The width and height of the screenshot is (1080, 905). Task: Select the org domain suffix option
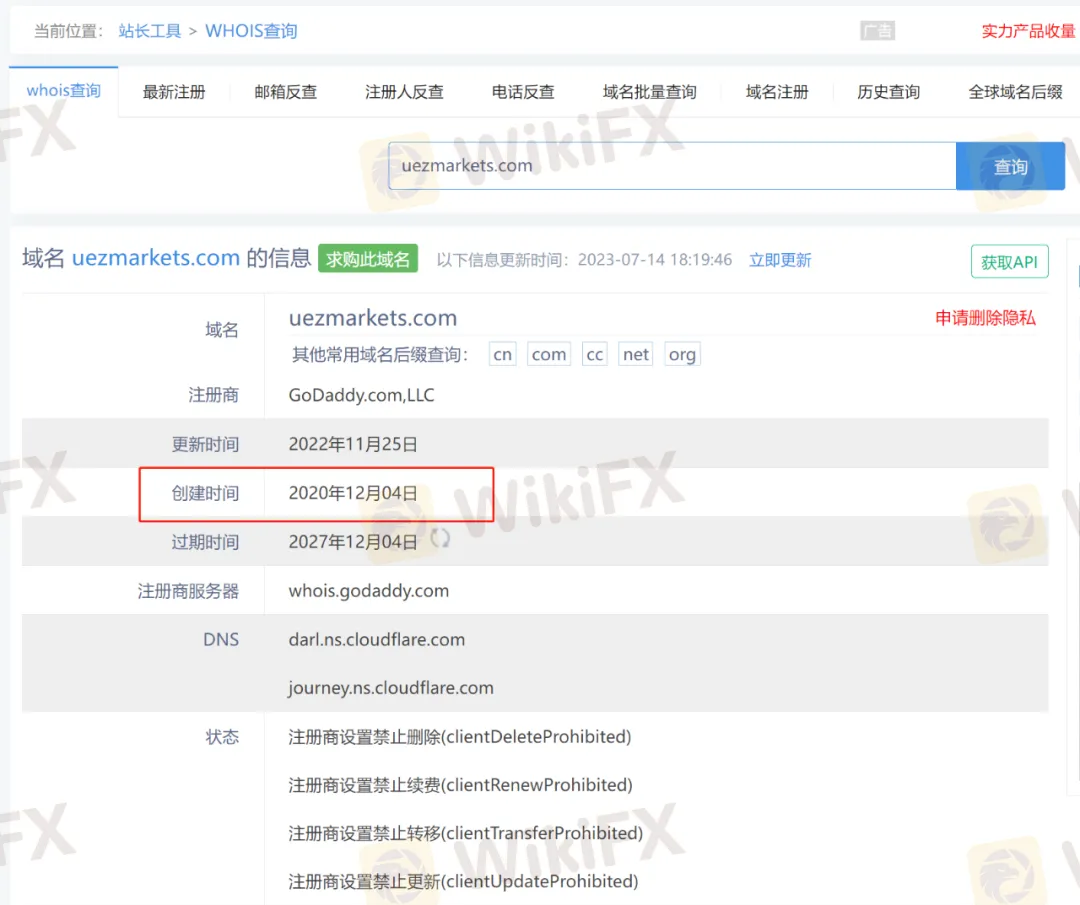(682, 355)
